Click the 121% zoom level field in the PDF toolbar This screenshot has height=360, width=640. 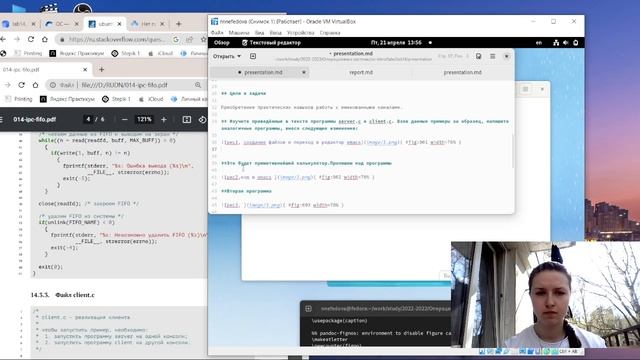click(144, 120)
